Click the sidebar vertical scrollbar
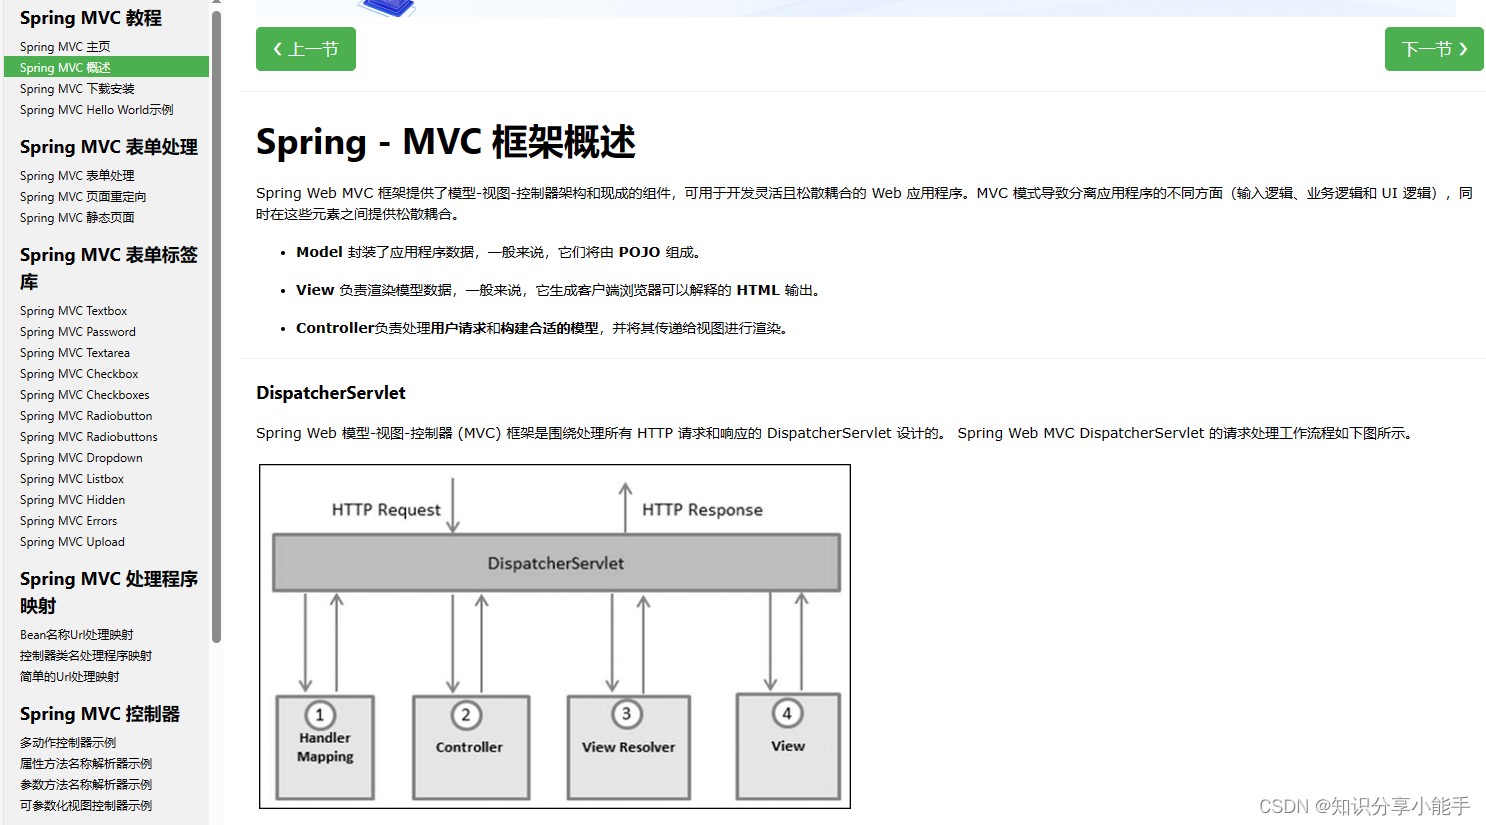Screen dimensions: 1486x825 point(216,325)
